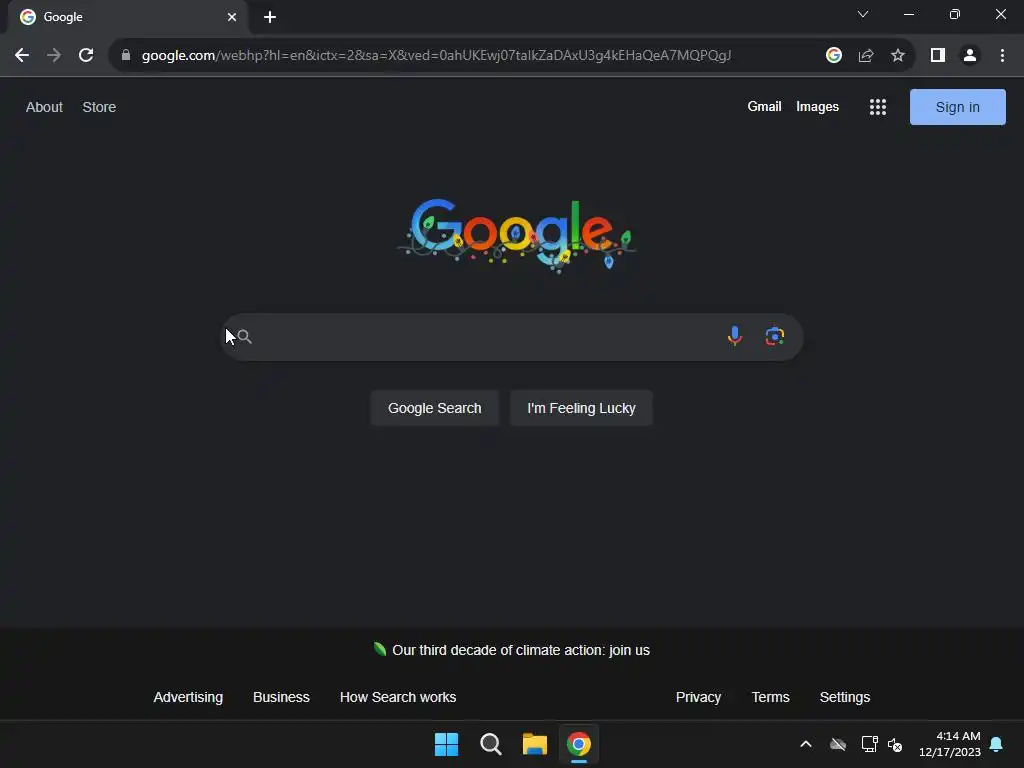Image resolution: width=1024 pixels, height=768 pixels.
Task: Open the notification bell icon
Action: point(997,744)
